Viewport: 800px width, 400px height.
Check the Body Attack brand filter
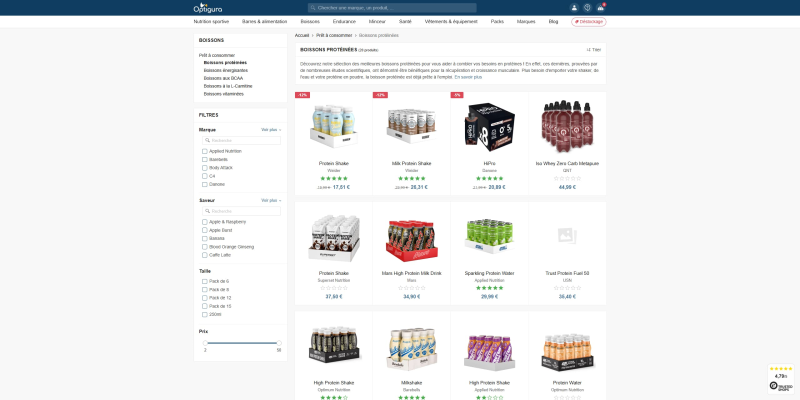(205, 168)
